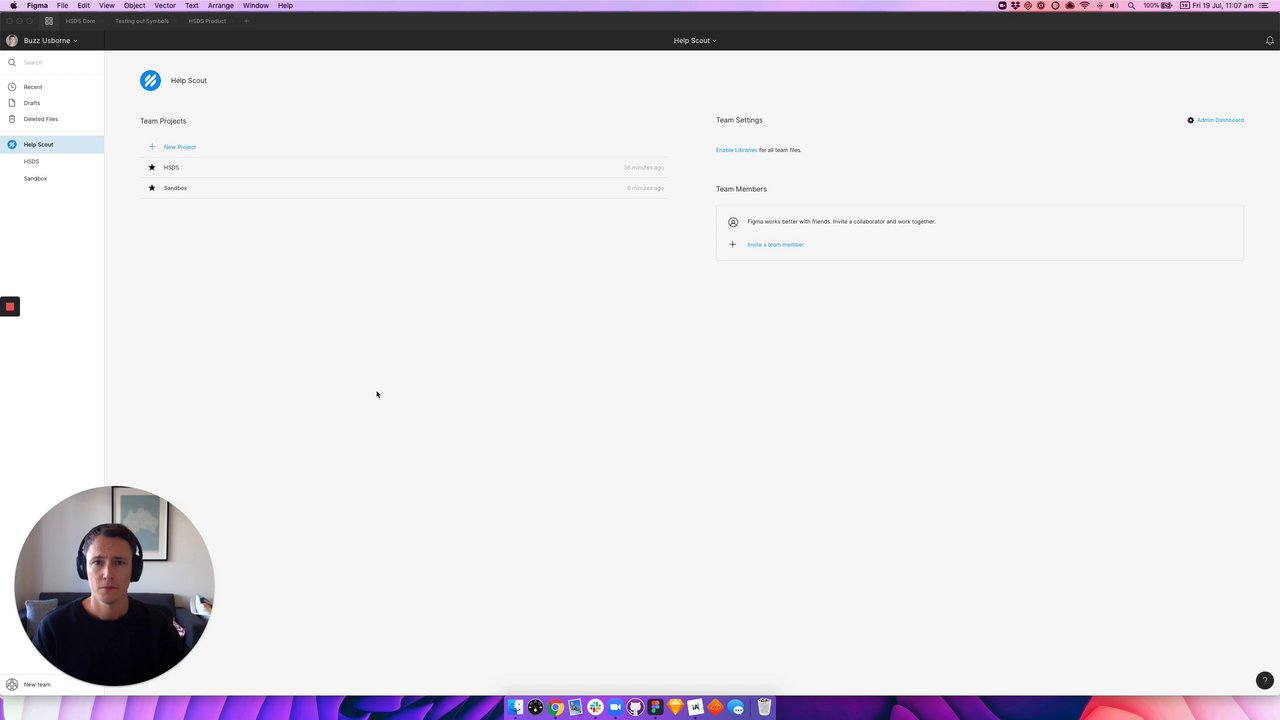
Task: Open Zoom in the Dock
Action: coord(615,707)
